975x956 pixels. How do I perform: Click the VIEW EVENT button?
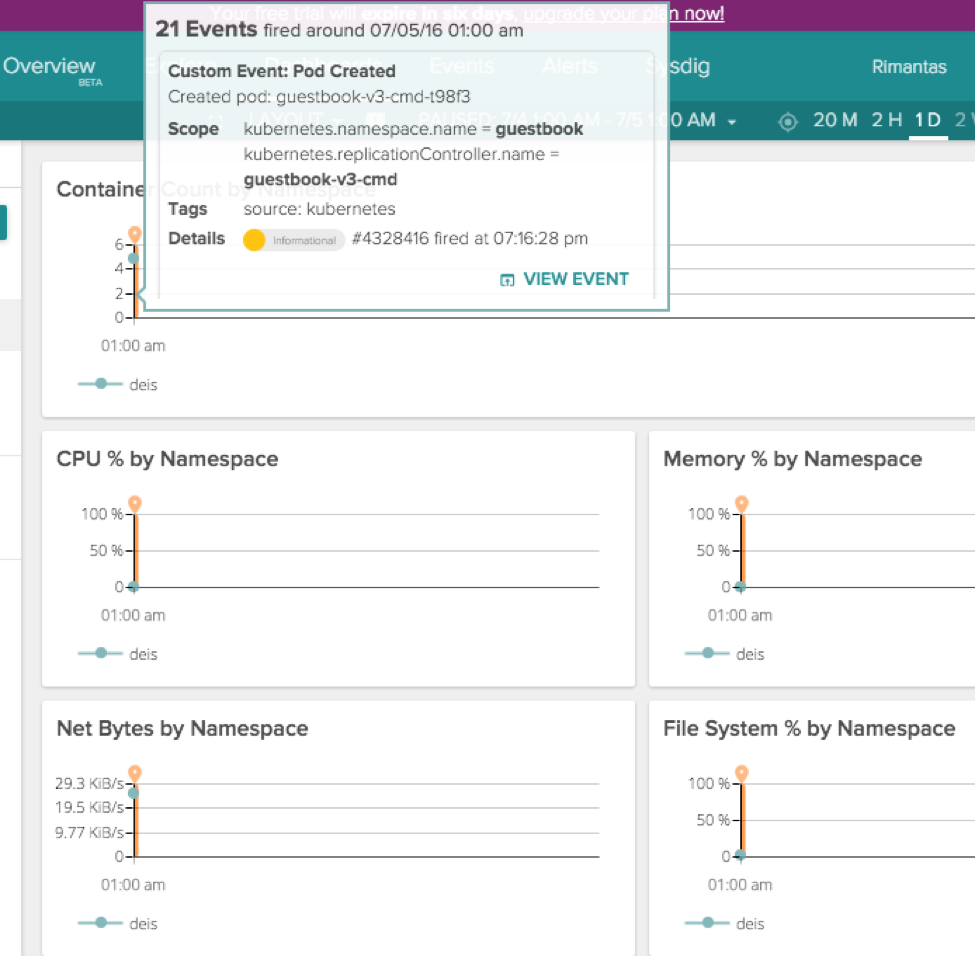(x=565, y=279)
